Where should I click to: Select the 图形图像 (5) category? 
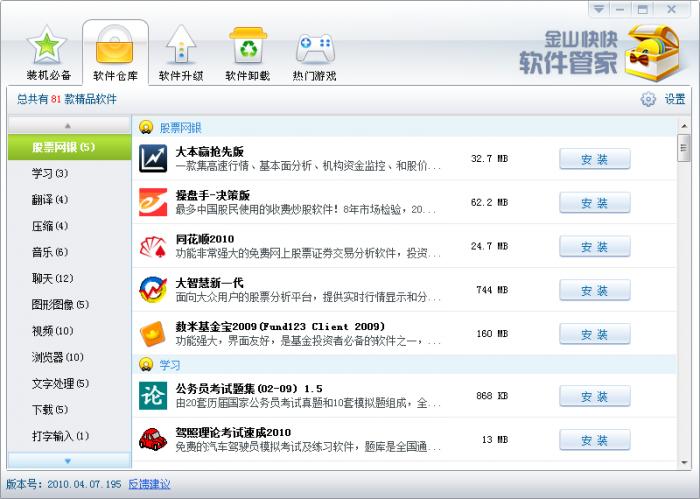pyautogui.click(x=70, y=304)
